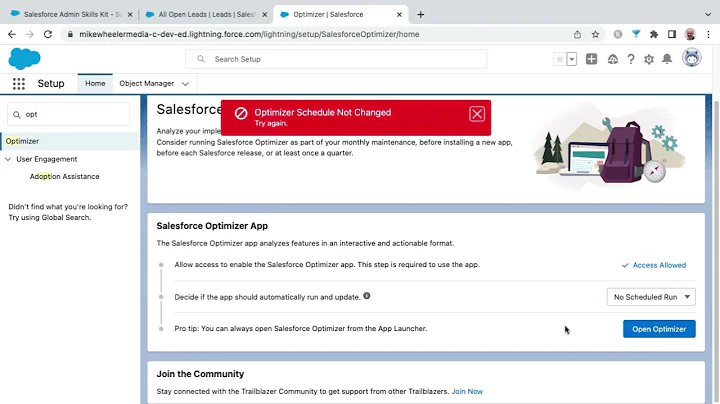Image resolution: width=720 pixels, height=404 pixels.
Task: Click the Setup label text
Action: click(51, 84)
